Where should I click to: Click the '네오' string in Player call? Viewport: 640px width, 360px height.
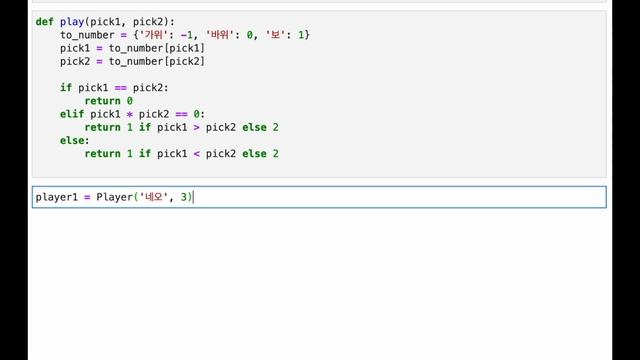pyautogui.click(x=154, y=197)
